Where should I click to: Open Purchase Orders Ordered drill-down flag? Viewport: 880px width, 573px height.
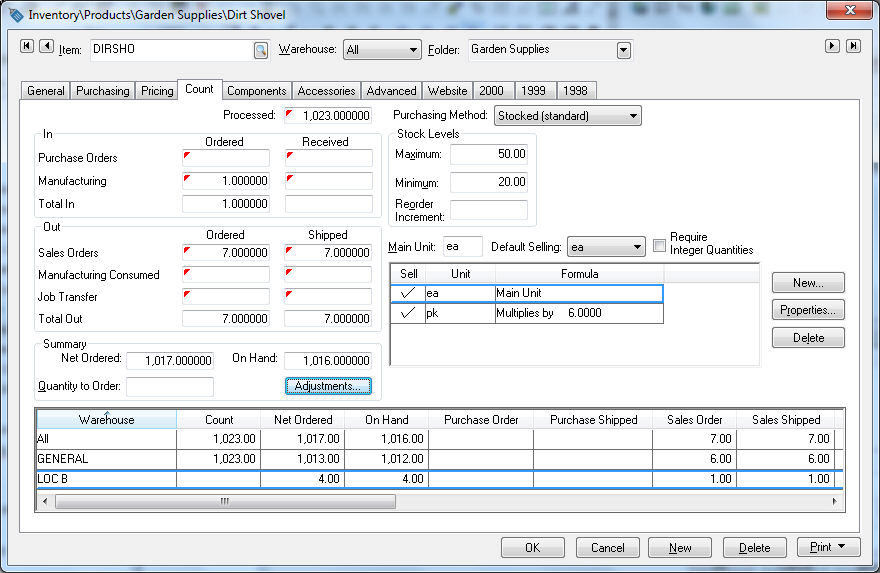coord(187,155)
